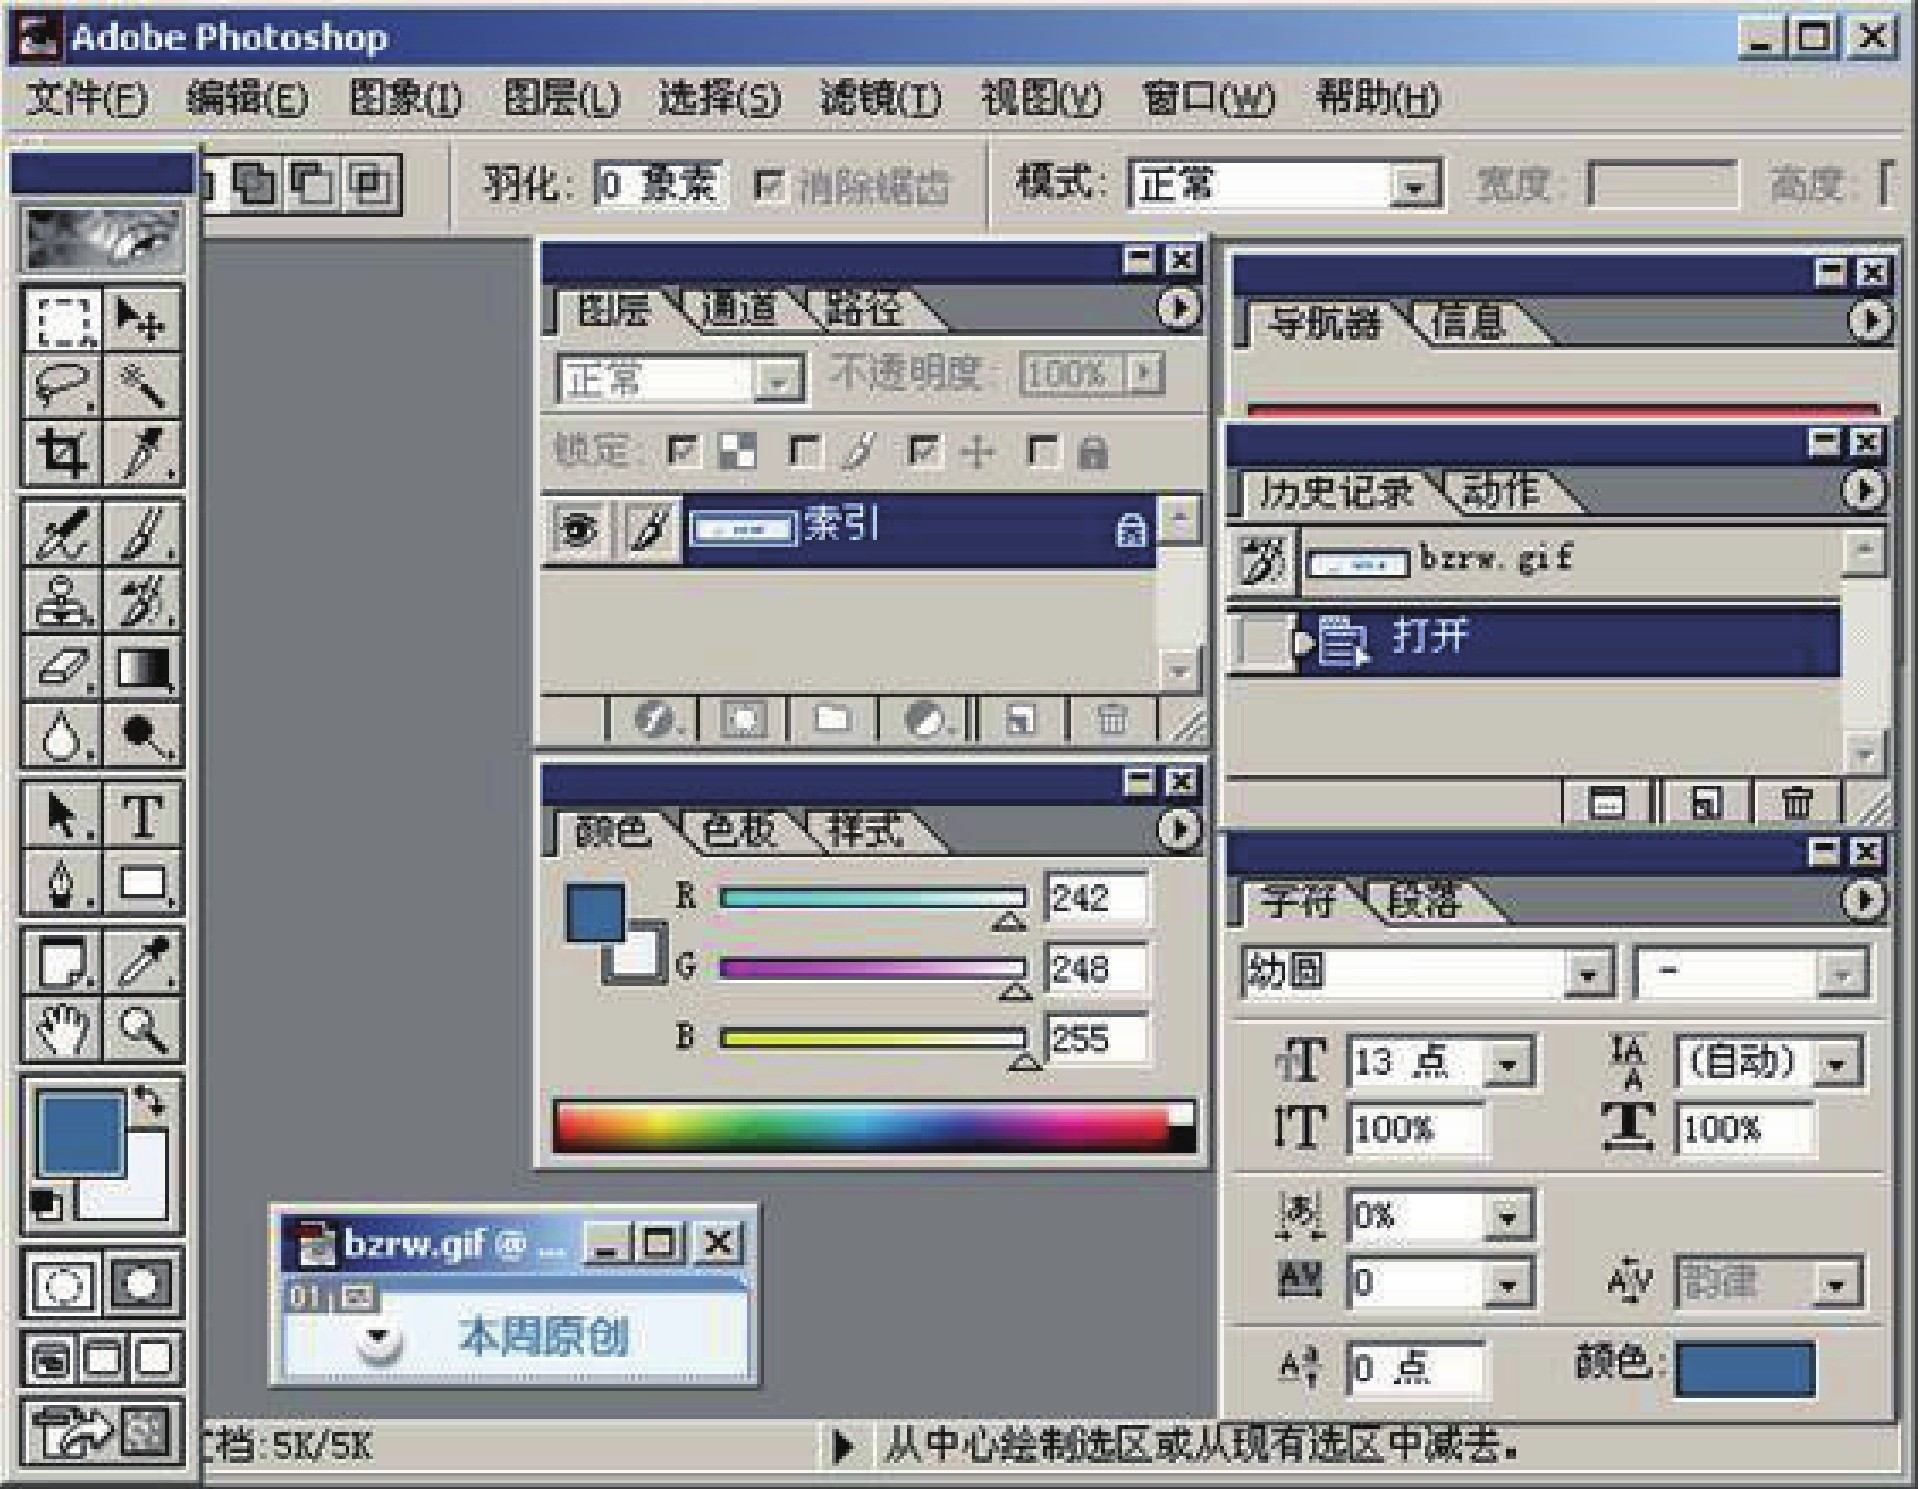Click the character text color swatch
Screen dimensions: 1922x1489
click(1745, 1369)
